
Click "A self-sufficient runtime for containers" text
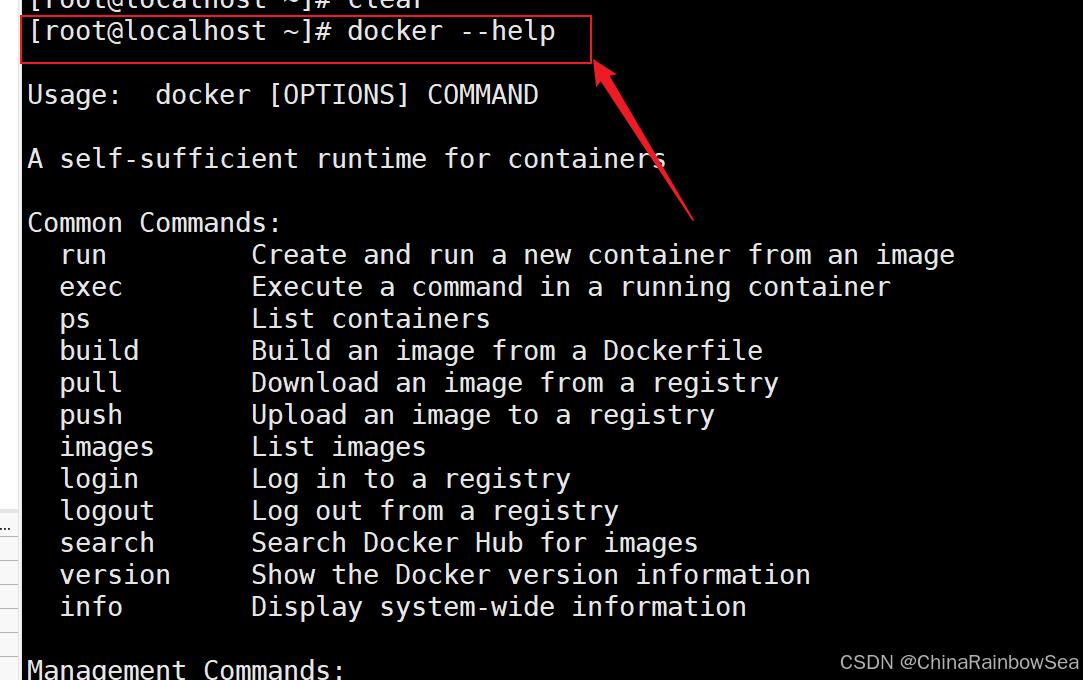(346, 159)
